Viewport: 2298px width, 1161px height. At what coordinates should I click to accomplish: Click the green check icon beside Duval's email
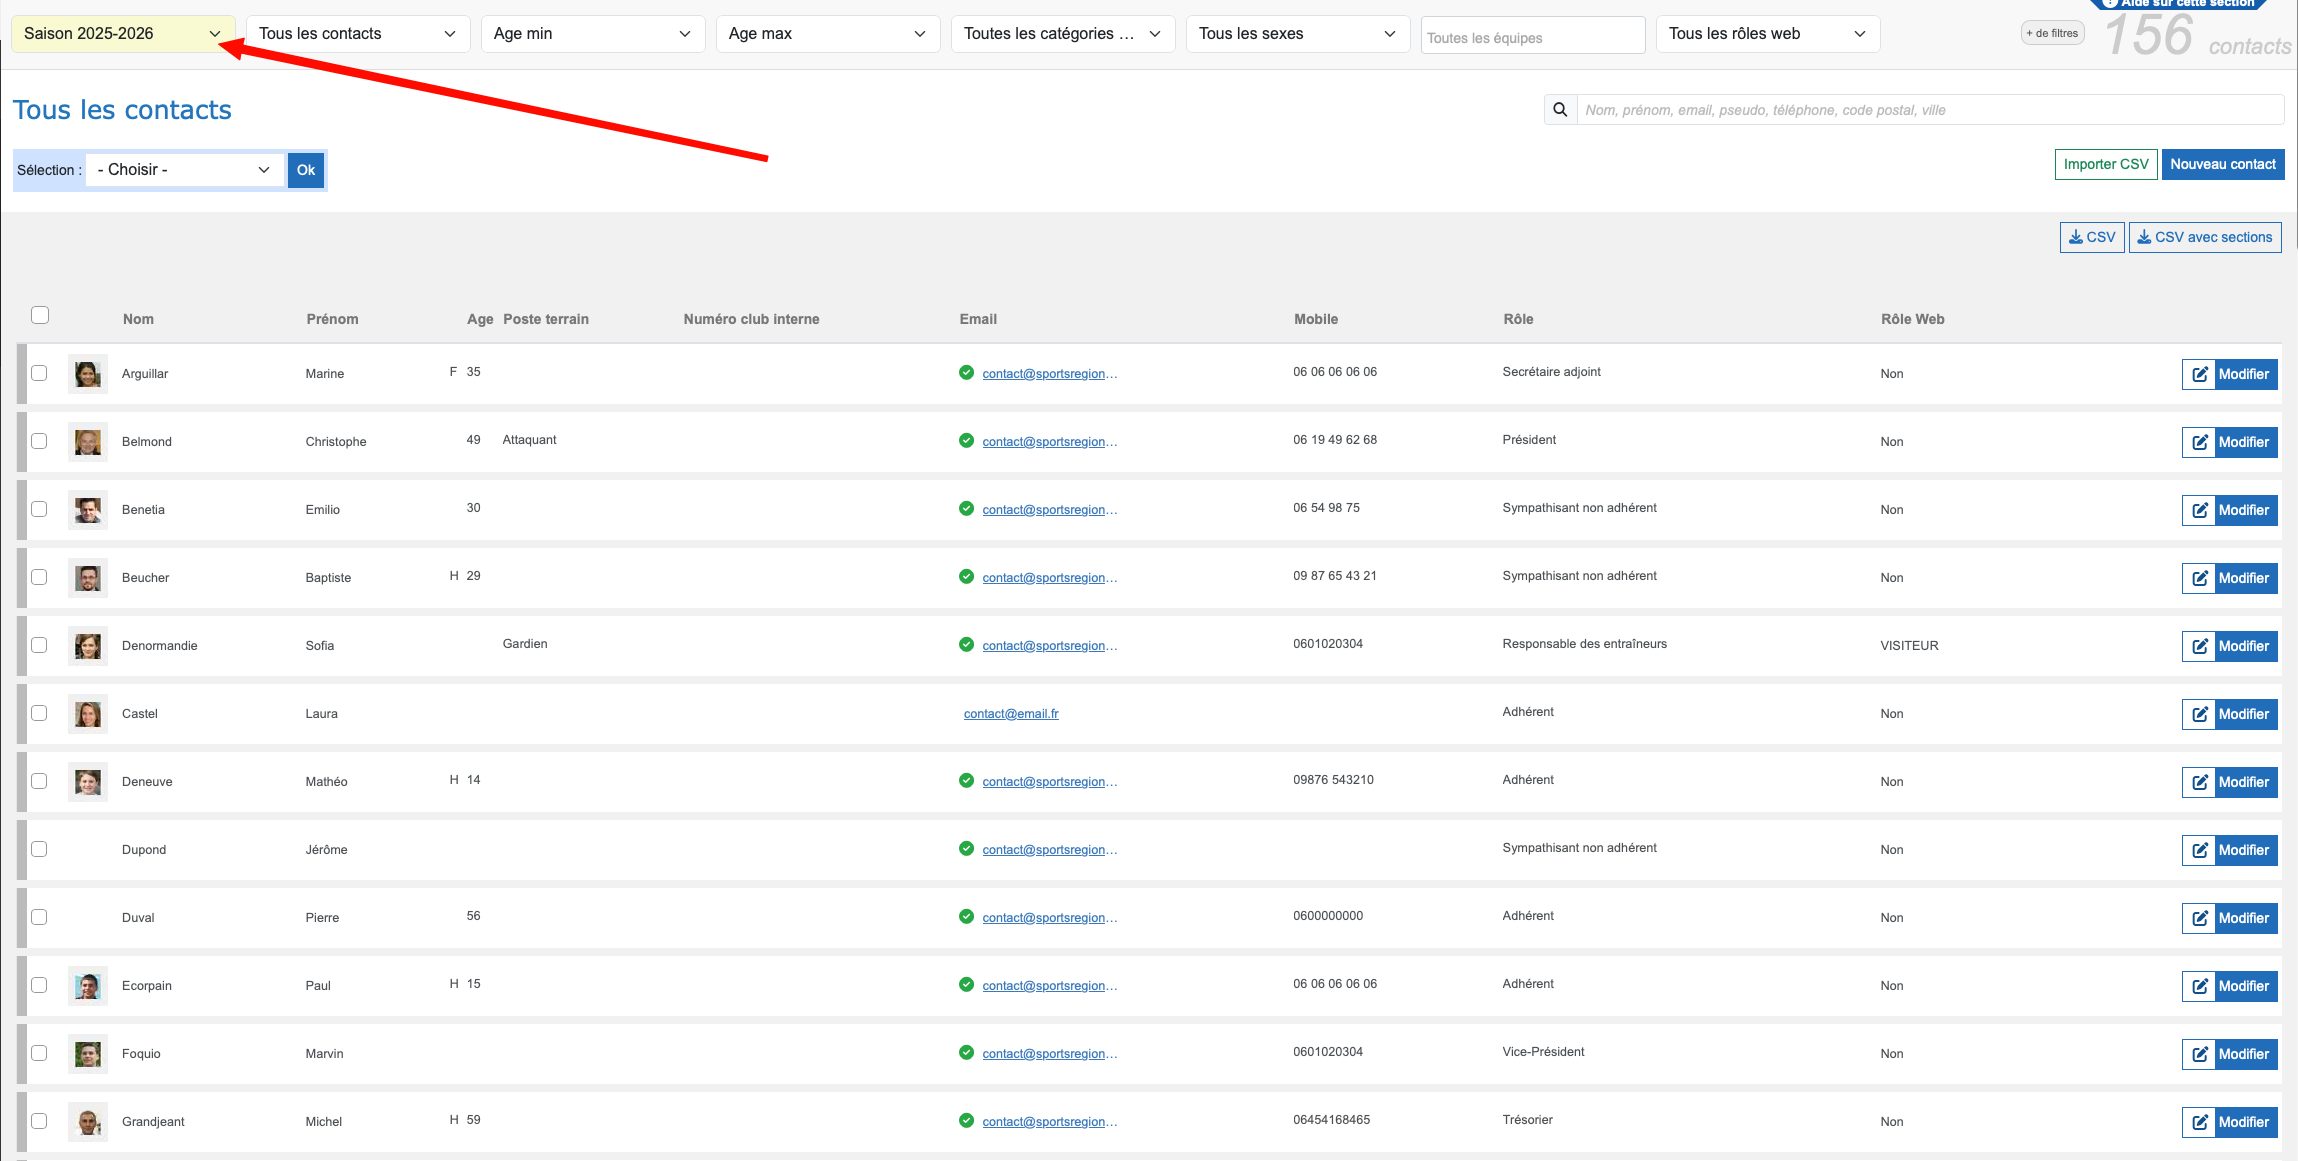coord(966,916)
